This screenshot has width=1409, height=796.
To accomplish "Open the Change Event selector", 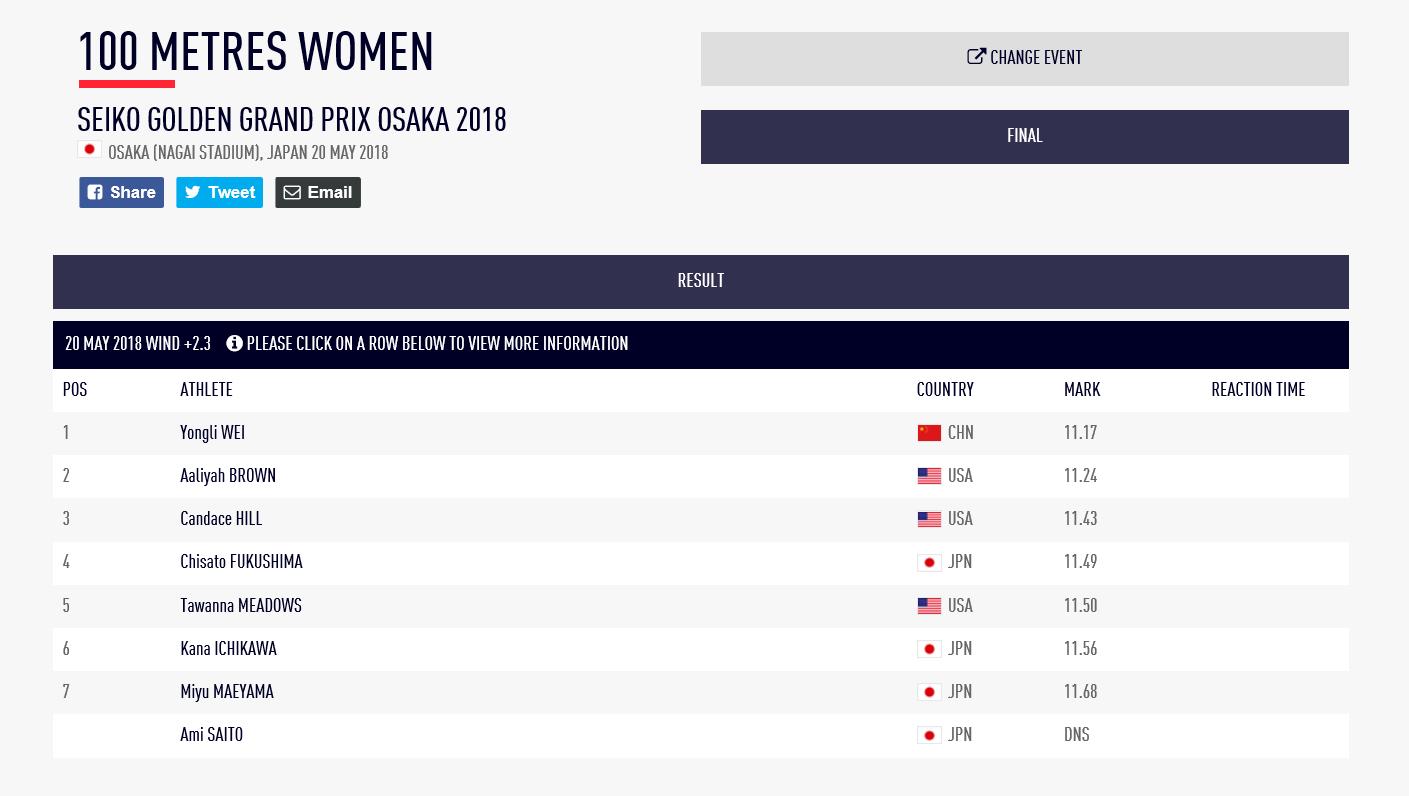I will click(1024, 58).
